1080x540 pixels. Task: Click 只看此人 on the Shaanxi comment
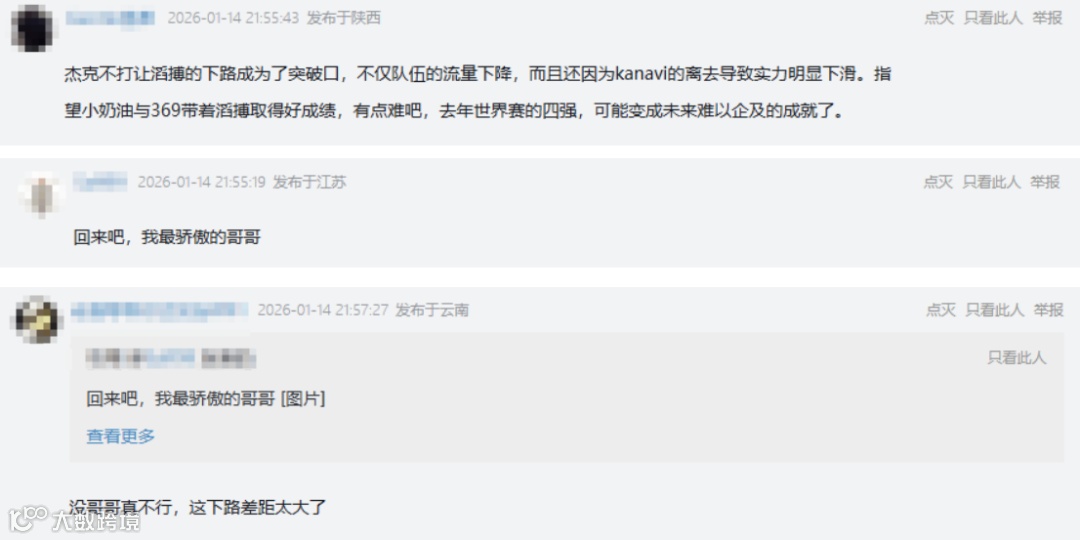993,18
